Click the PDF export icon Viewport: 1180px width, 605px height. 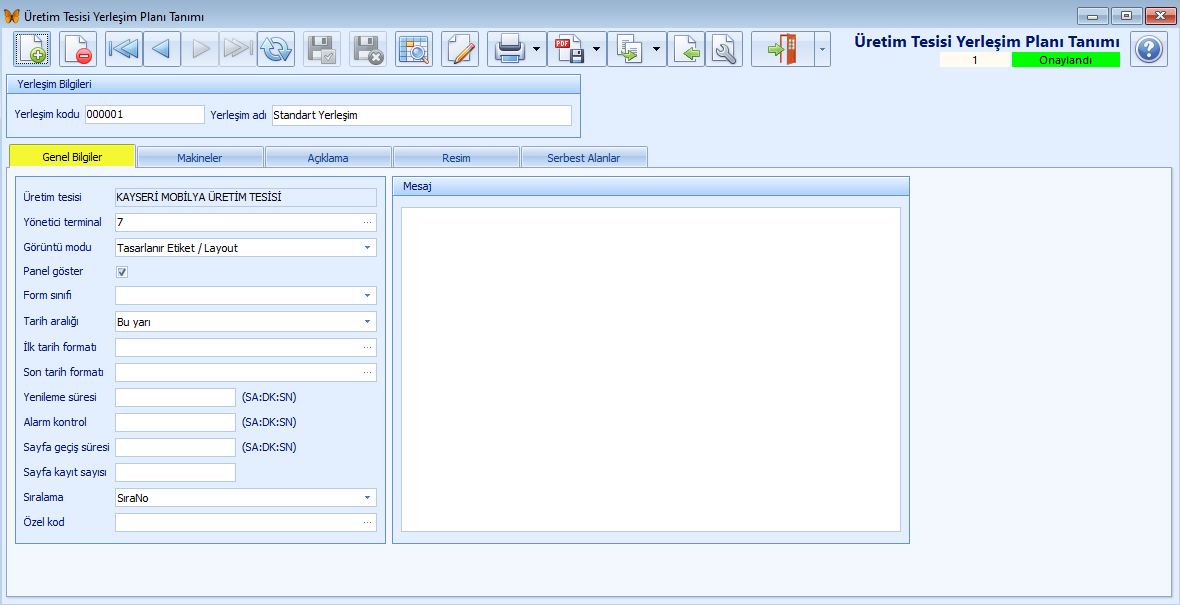click(569, 50)
